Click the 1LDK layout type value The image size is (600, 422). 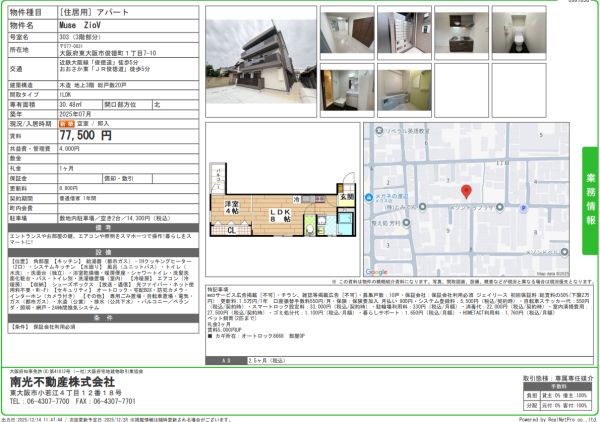pyautogui.click(x=65, y=95)
